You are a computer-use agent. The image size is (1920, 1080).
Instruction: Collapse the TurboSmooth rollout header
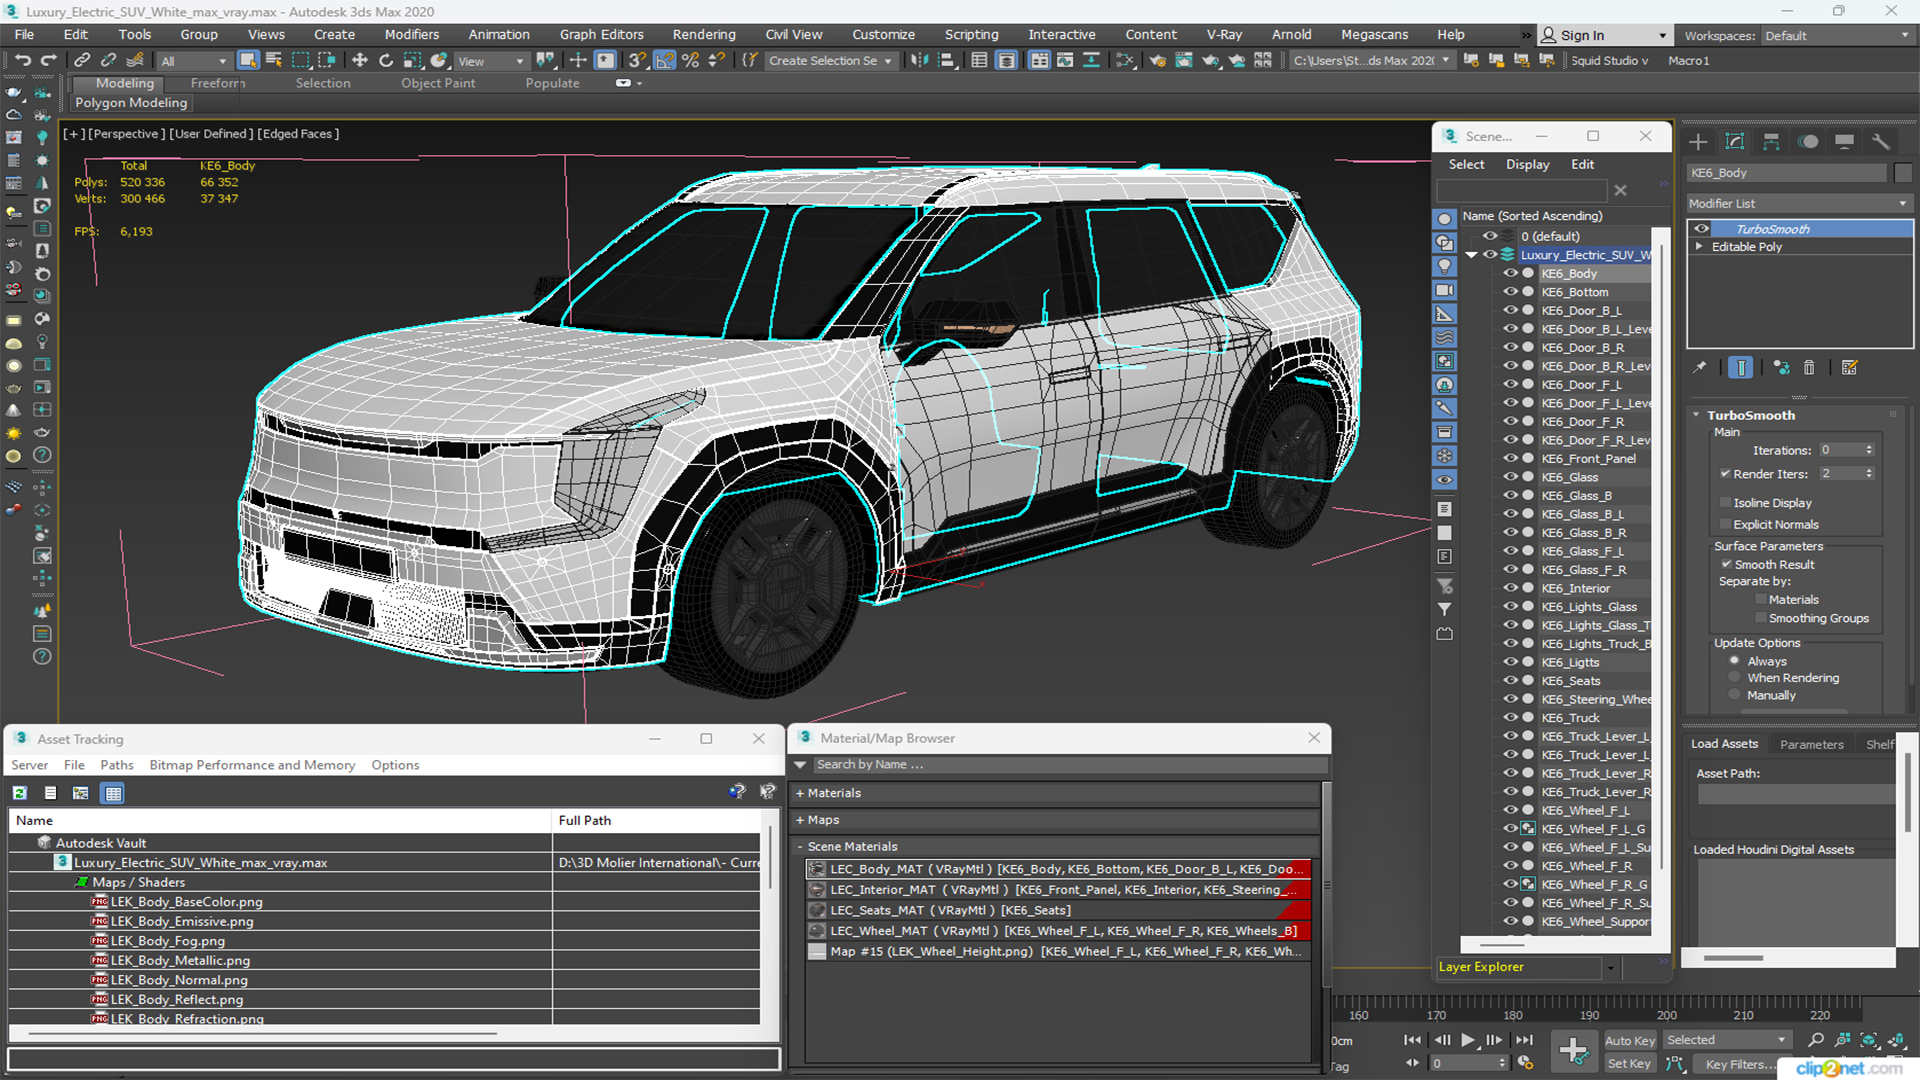(x=1750, y=415)
